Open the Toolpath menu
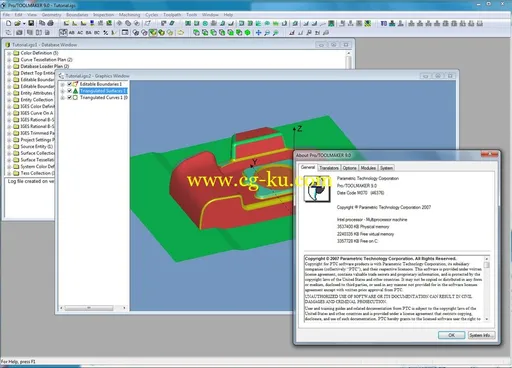 pos(172,15)
